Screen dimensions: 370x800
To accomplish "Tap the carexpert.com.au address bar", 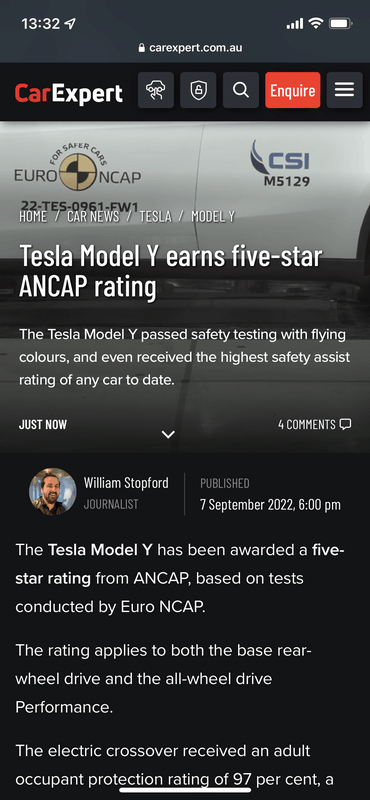I will pos(190,48).
